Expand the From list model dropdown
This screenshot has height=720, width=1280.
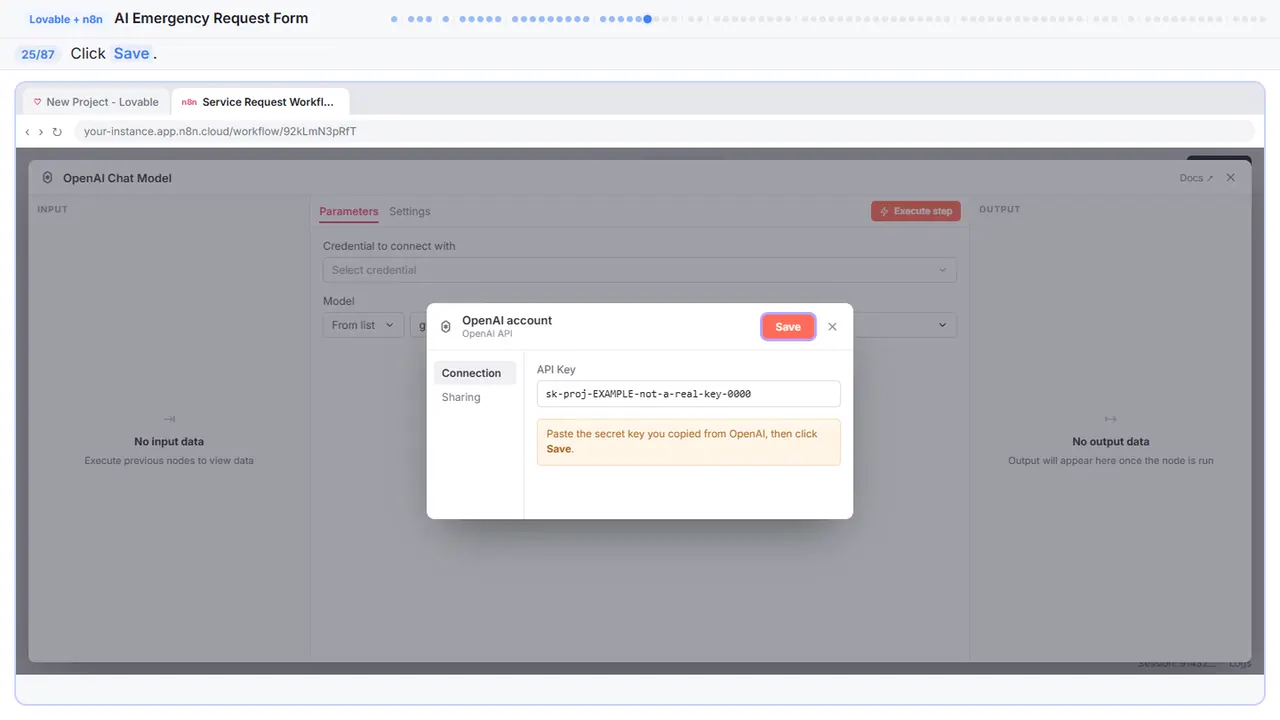click(x=363, y=325)
